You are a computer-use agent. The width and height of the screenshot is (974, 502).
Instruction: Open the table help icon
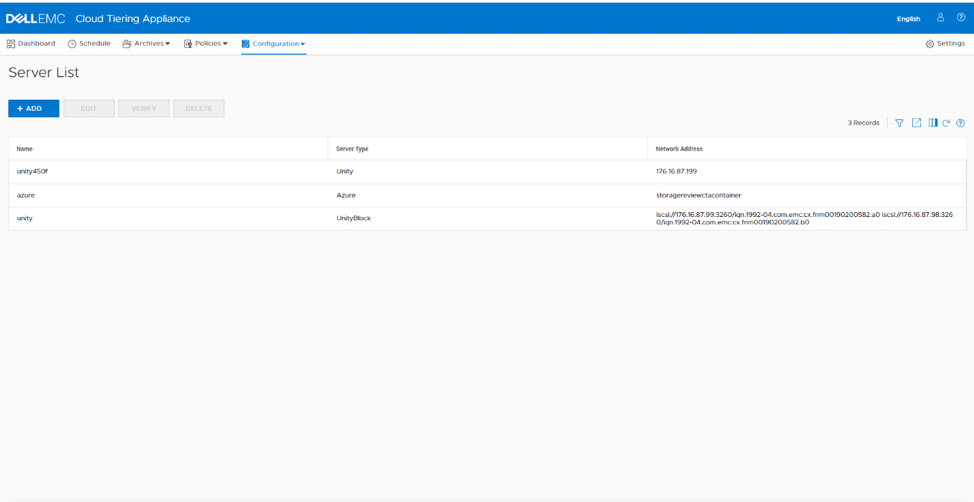[961, 123]
